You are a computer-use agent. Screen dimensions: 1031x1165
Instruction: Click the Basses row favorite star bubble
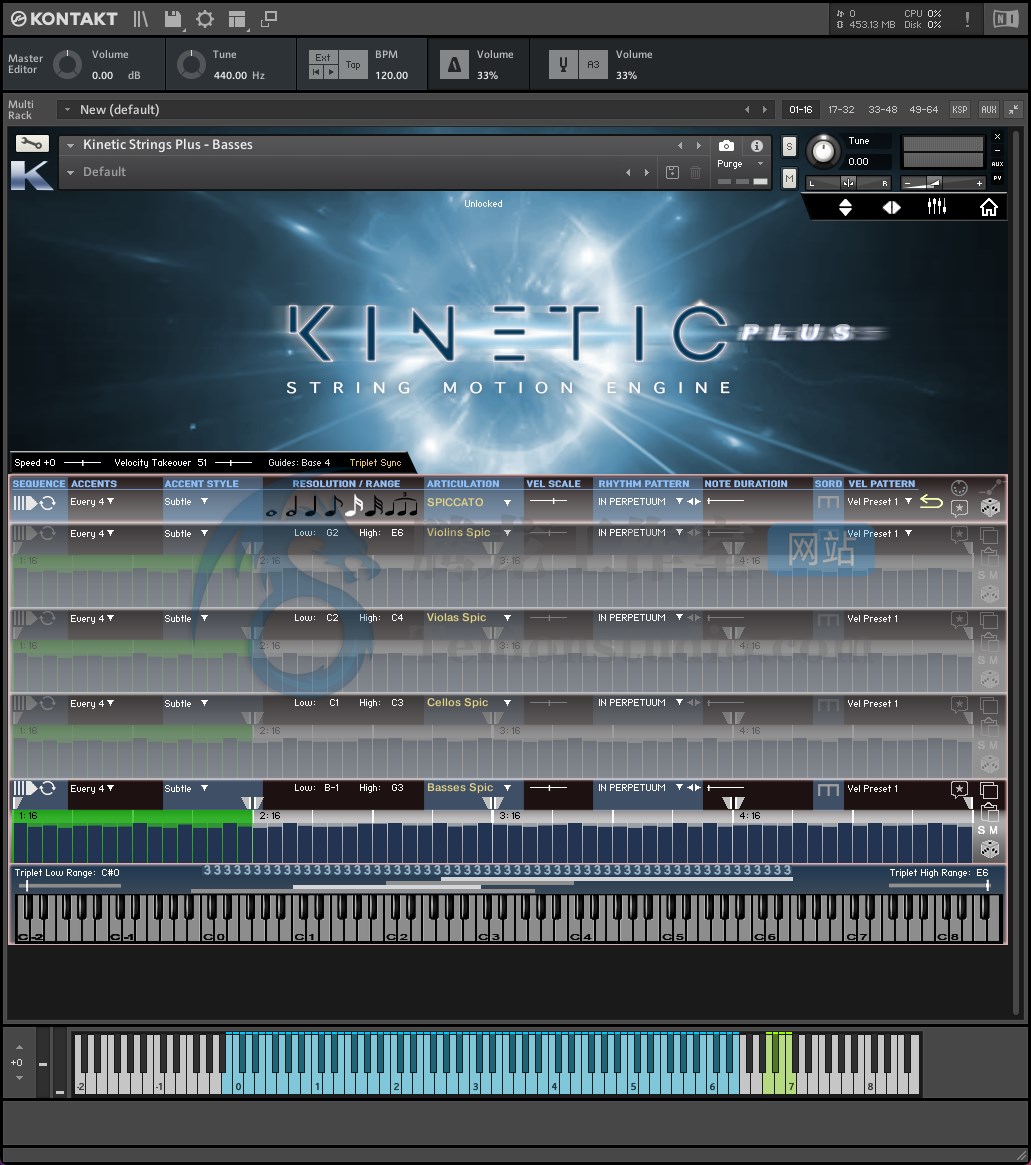pyautogui.click(x=959, y=789)
